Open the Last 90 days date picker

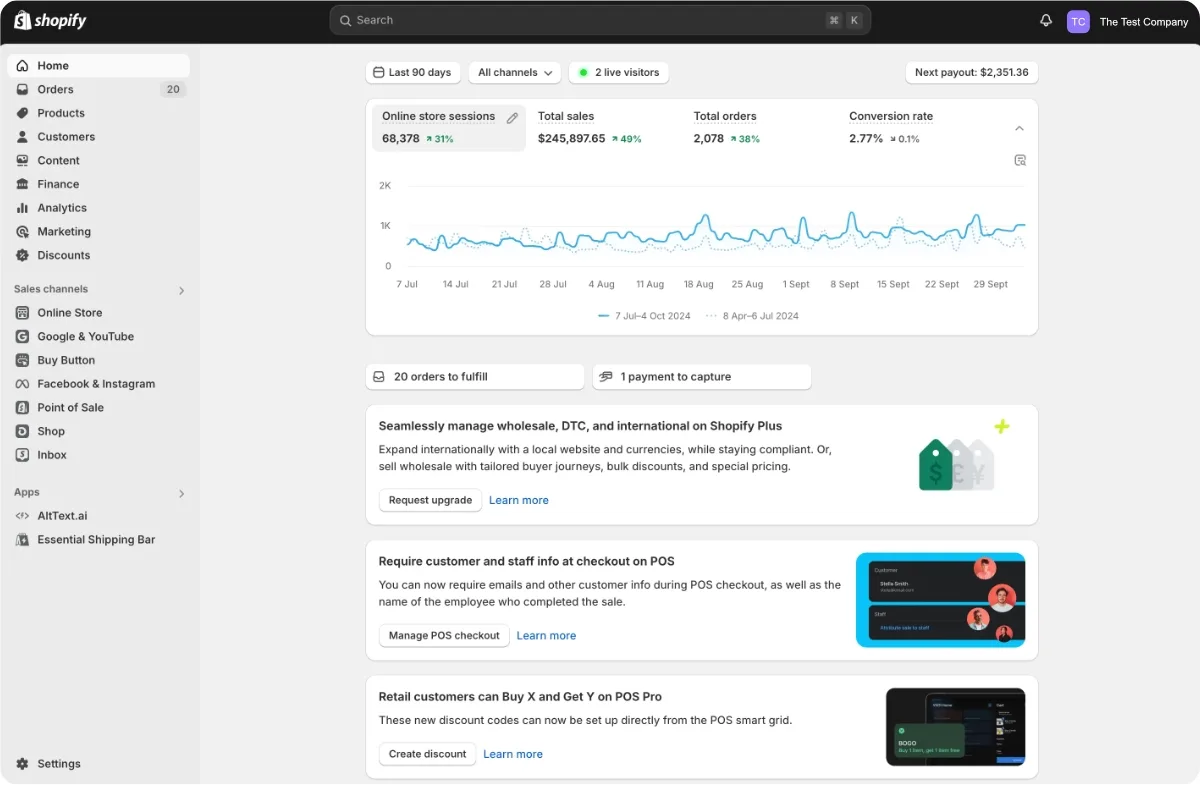(x=413, y=72)
